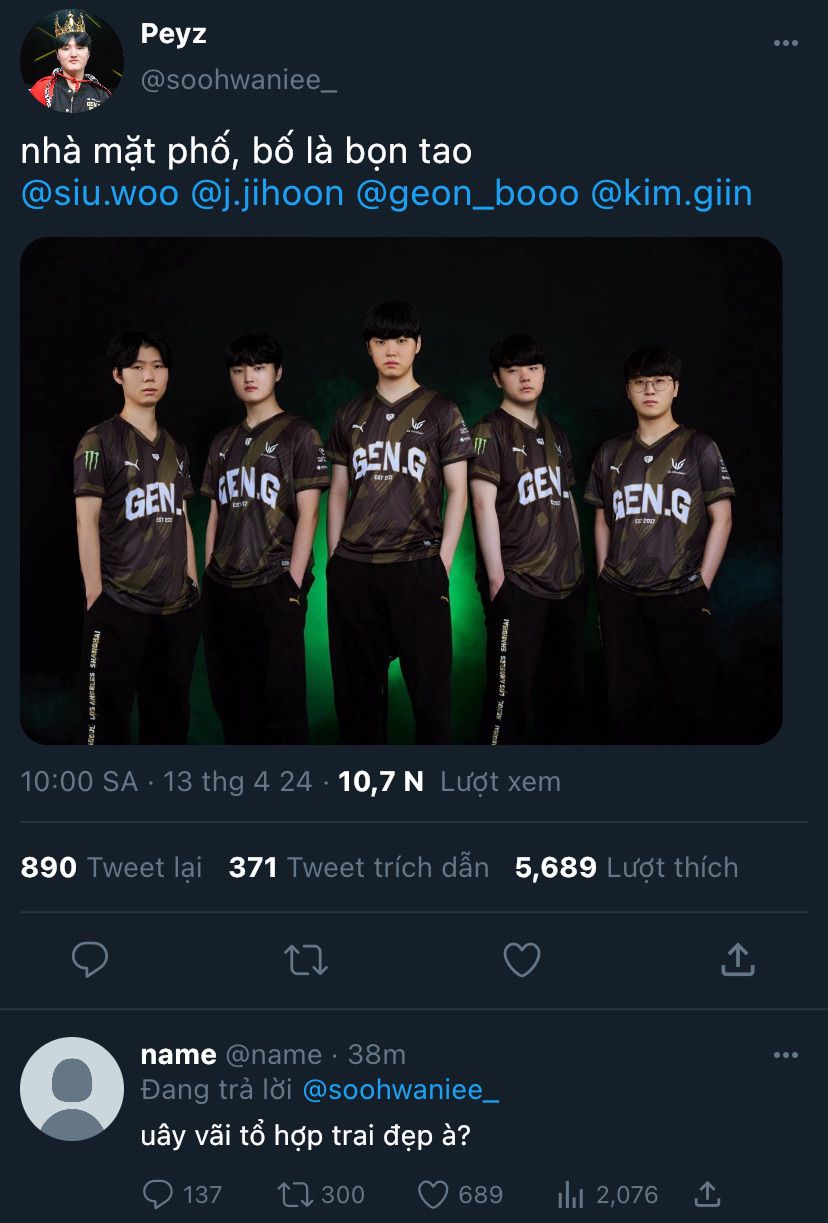Share the reply comment

707,1194
